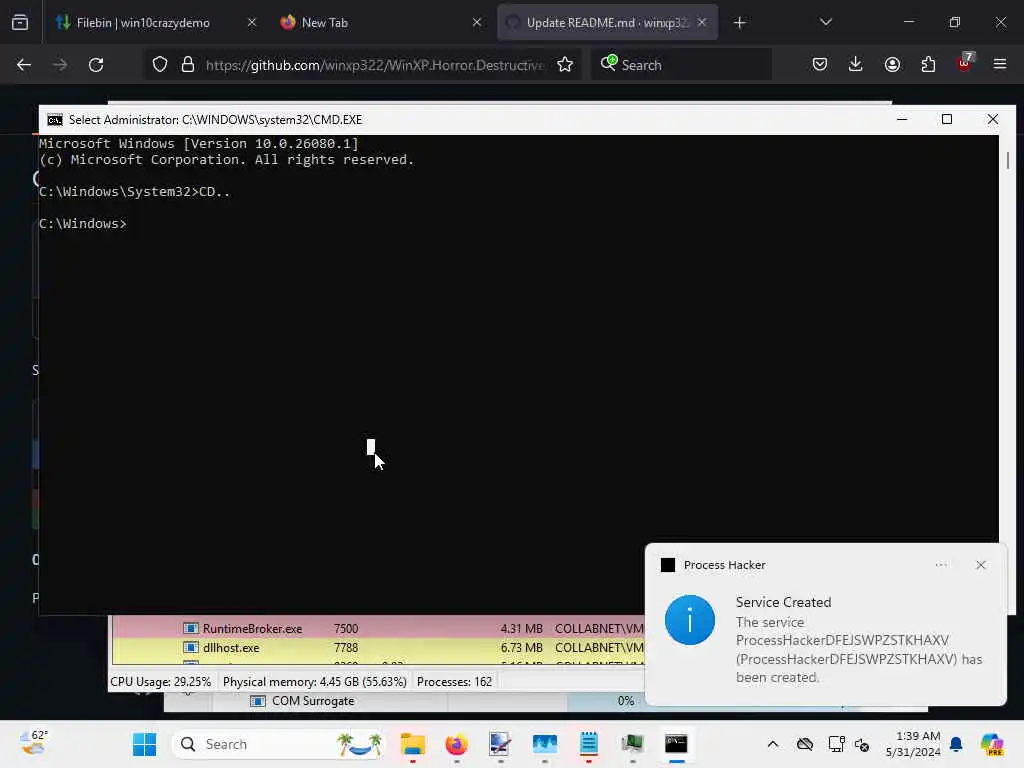Viewport: 1024px width, 768px height.
Task: Go forward one page in Firefox
Action: click(59, 65)
